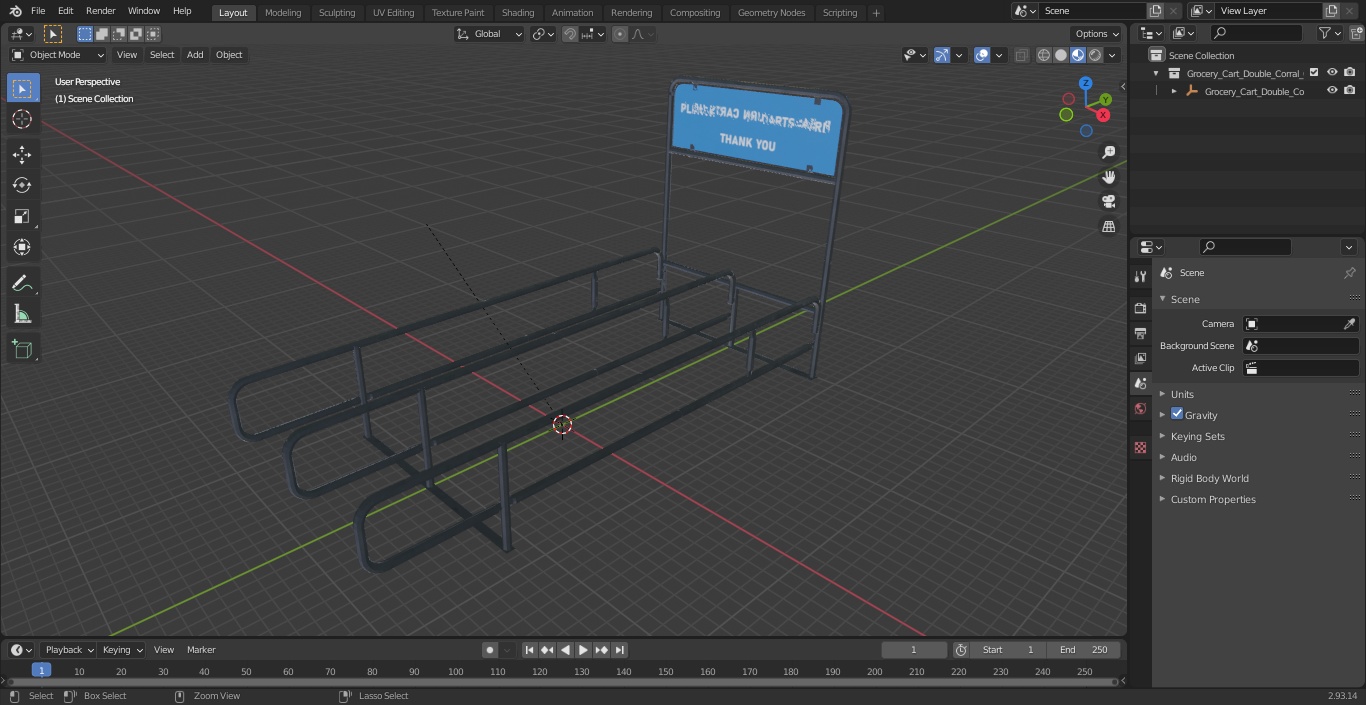Switch to wireframe shading

(1044, 55)
